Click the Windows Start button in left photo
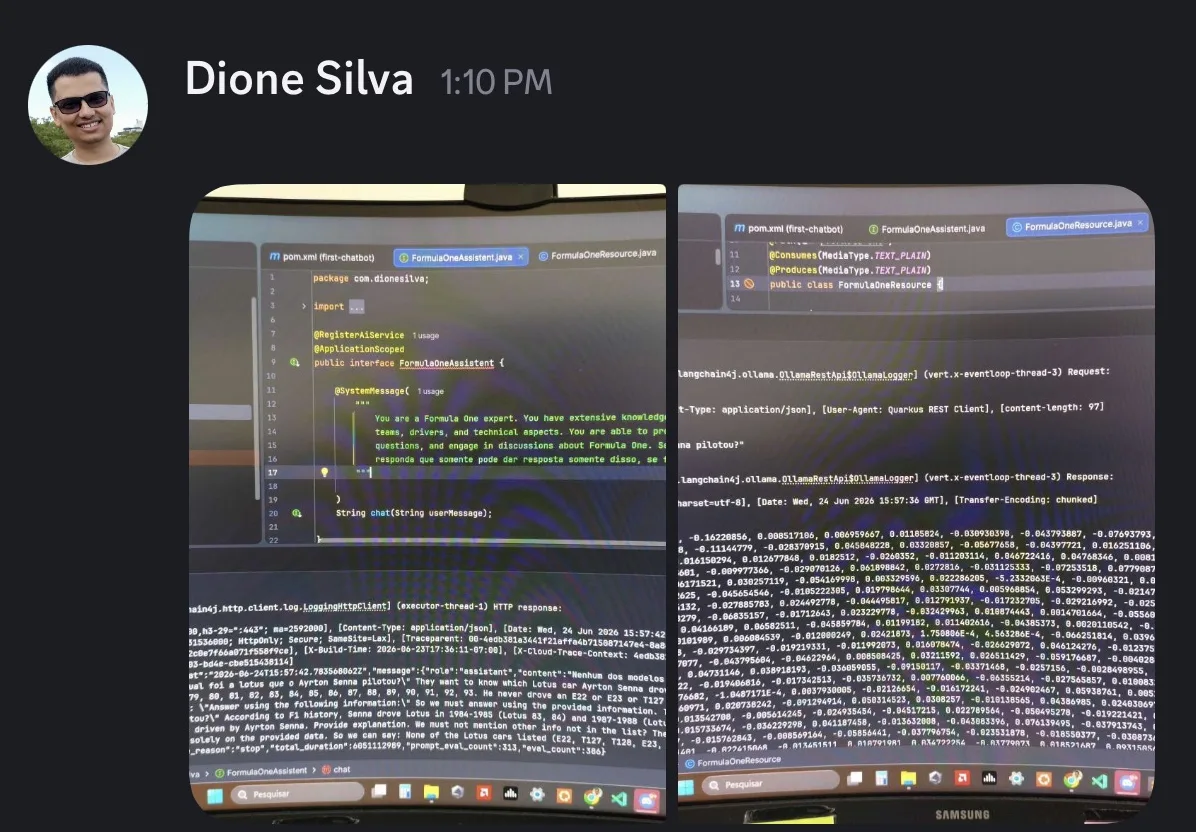The height and width of the screenshot is (832, 1196). coord(214,796)
